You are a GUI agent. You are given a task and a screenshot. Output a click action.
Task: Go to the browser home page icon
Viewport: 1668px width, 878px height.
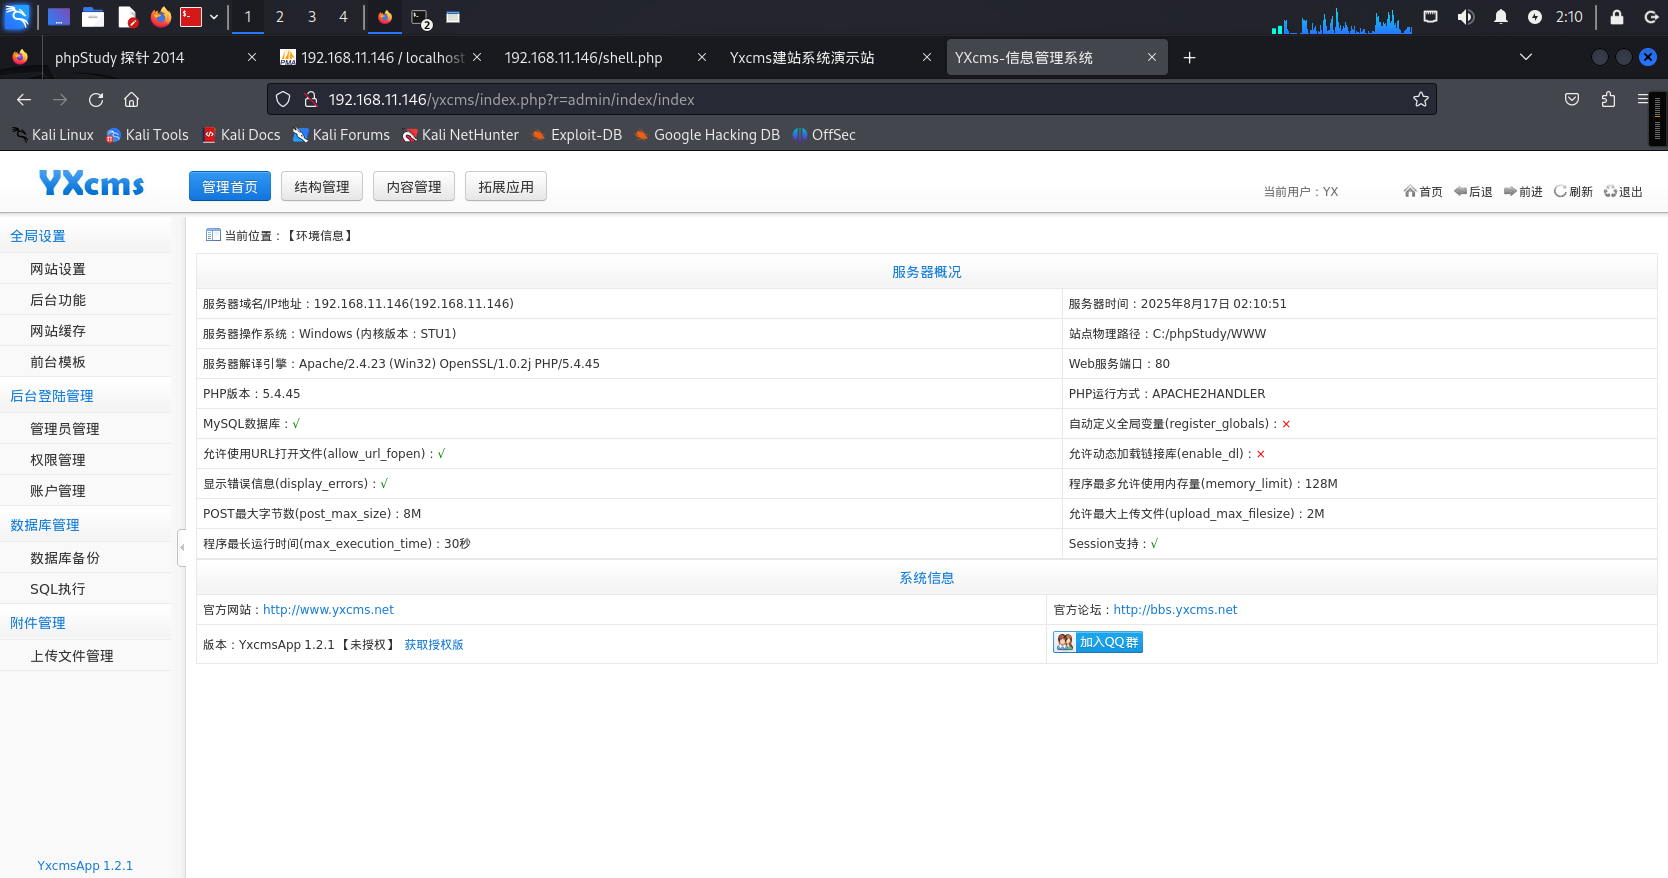point(131,100)
